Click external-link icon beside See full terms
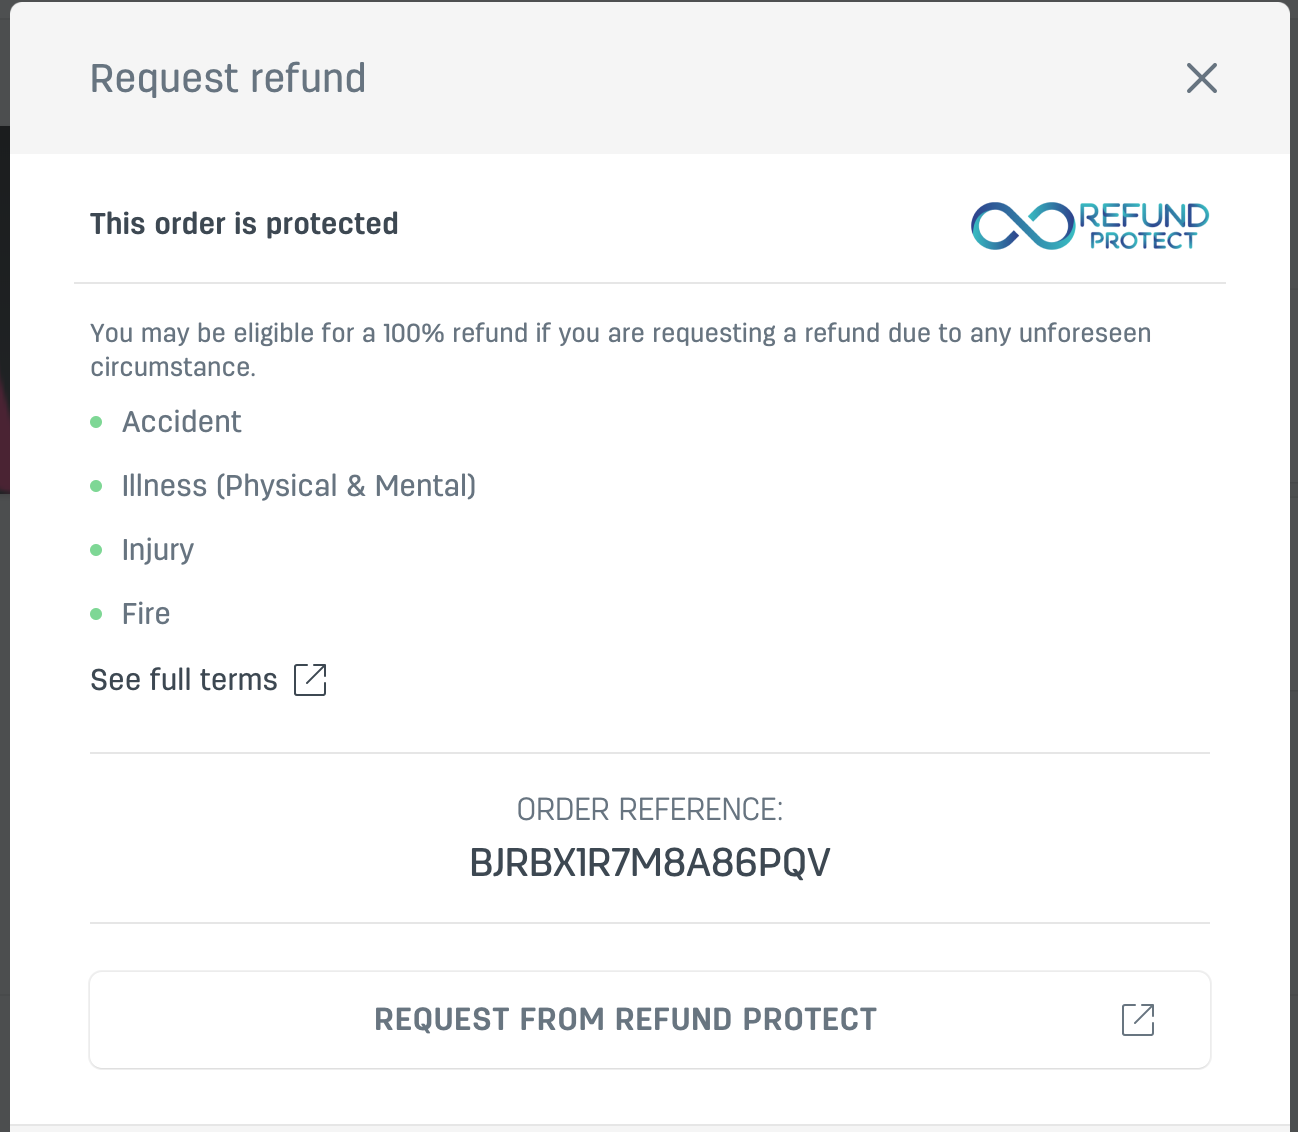The image size is (1298, 1132). click(310, 679)
